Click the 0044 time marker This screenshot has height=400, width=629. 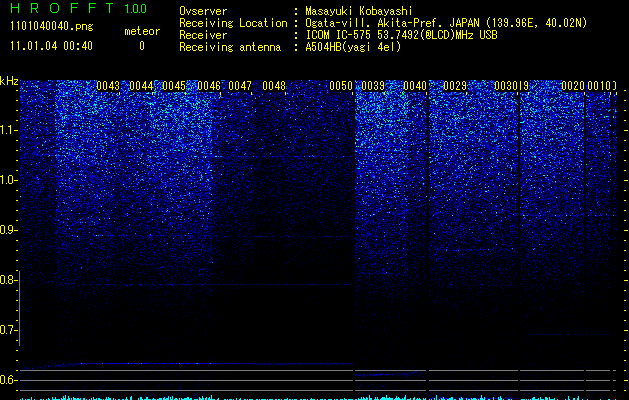click(x=142, y=86)
